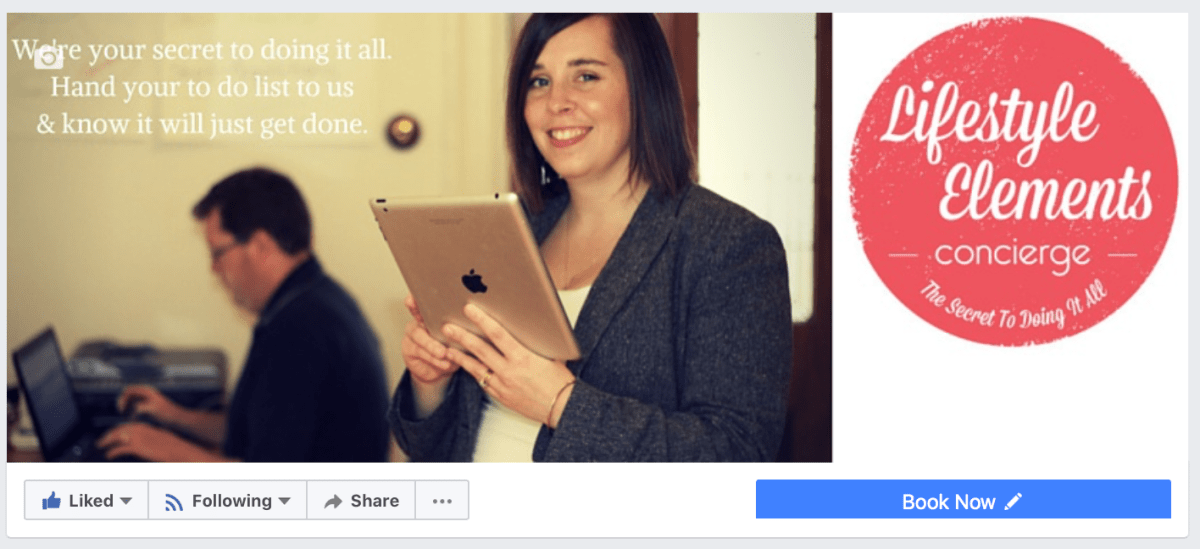Expand the dropdown arrow next to Following

[284, 501]
